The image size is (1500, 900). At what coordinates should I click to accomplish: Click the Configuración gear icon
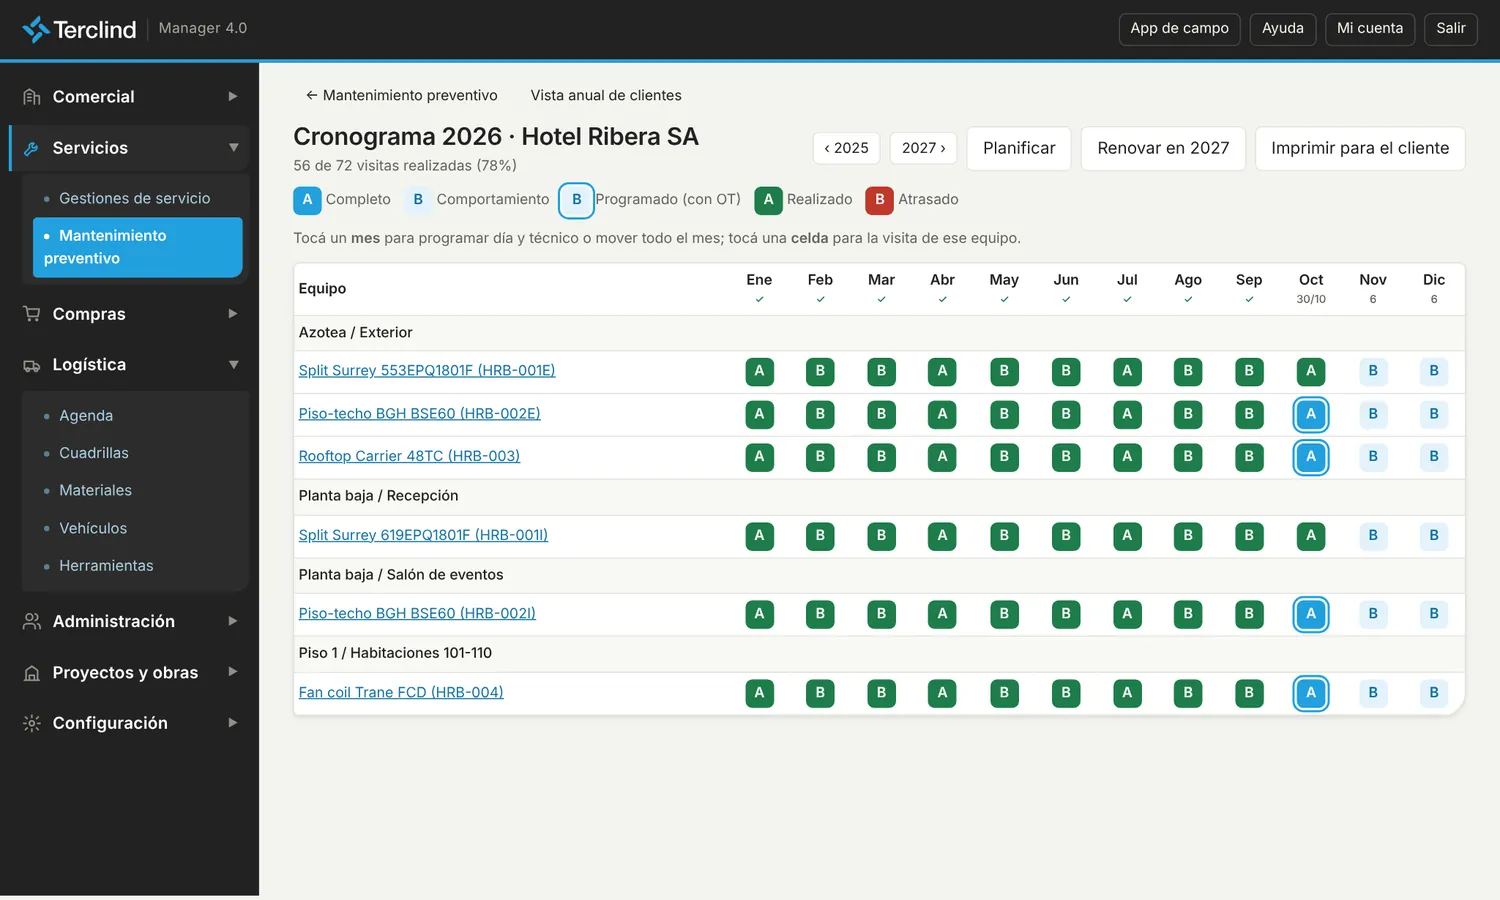pyautogui.click(x=32, y=723)
